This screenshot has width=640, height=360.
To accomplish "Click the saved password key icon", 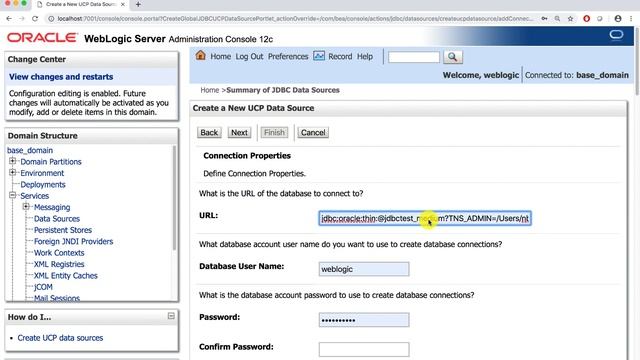I will click(x=544, y=18).
